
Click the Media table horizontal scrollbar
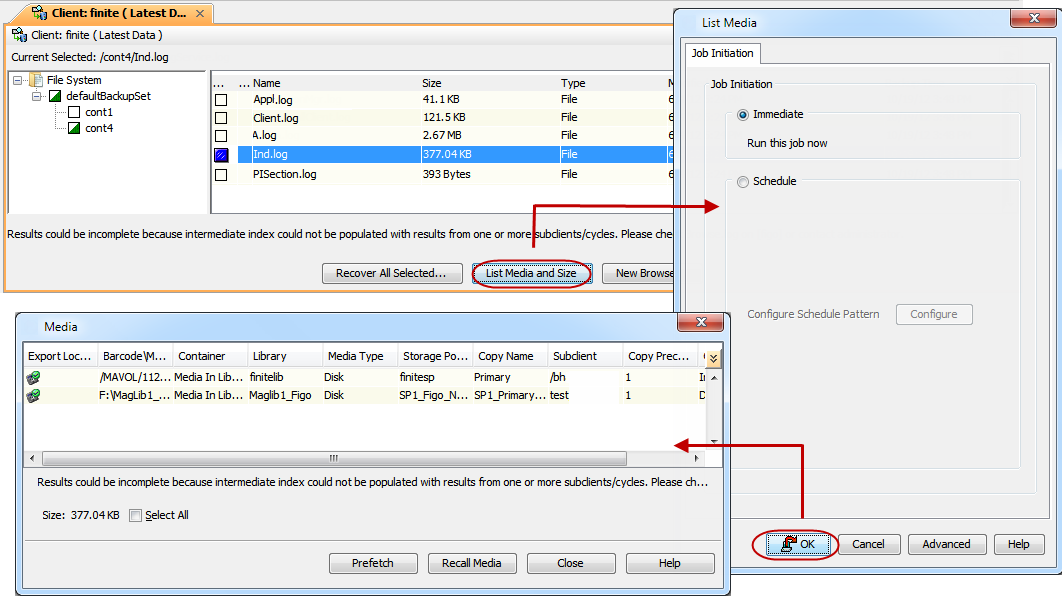[x=333, y=458]
